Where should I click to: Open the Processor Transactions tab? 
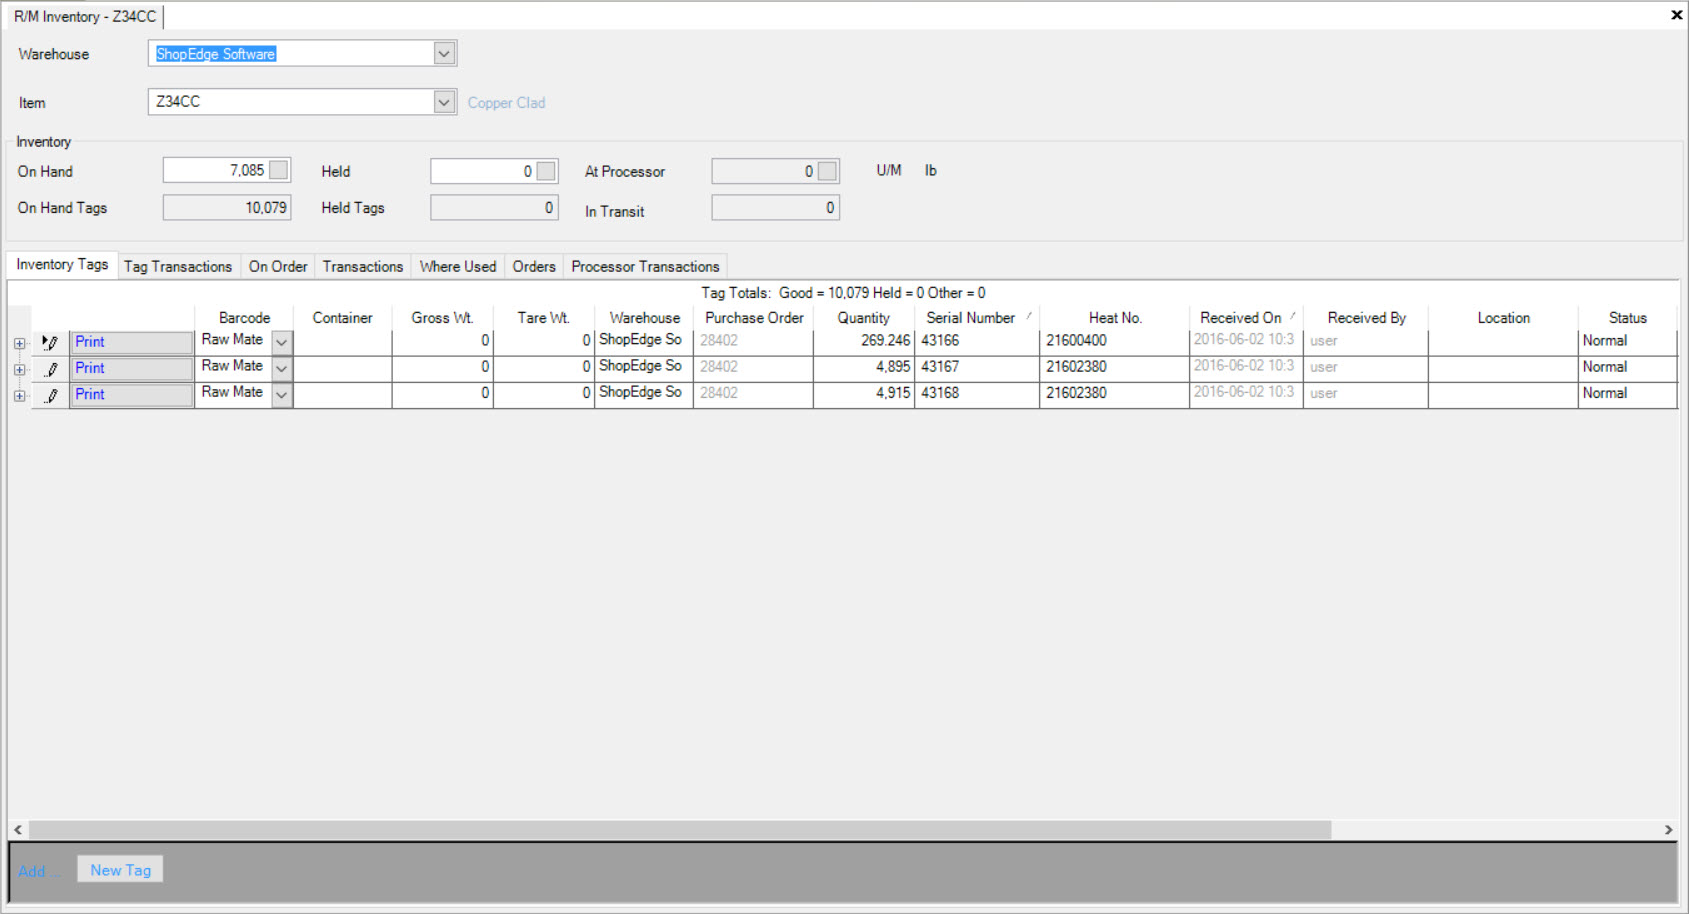tap(645, 266)
